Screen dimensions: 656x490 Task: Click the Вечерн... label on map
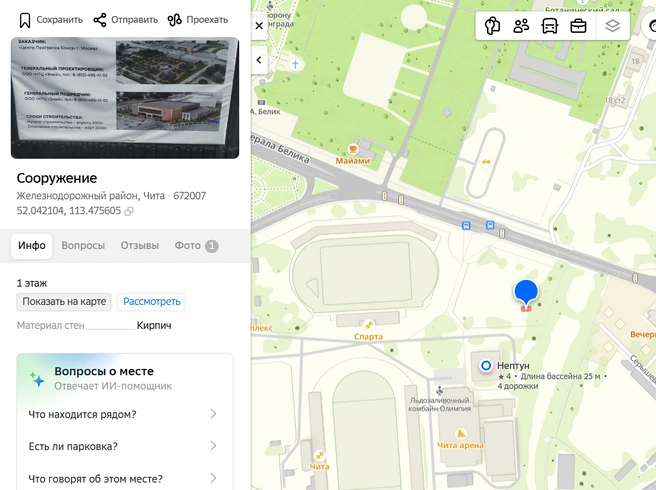pos(643,335)
